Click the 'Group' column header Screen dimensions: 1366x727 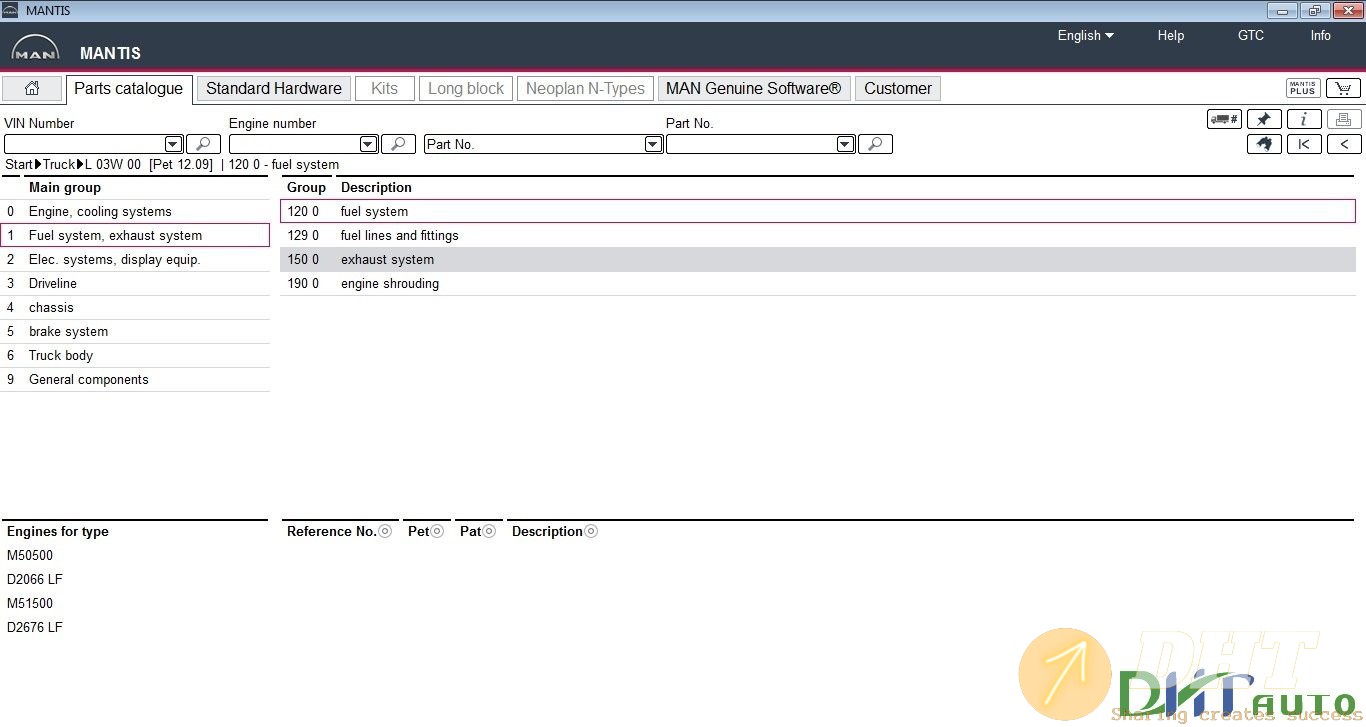(x=306, y=187)
